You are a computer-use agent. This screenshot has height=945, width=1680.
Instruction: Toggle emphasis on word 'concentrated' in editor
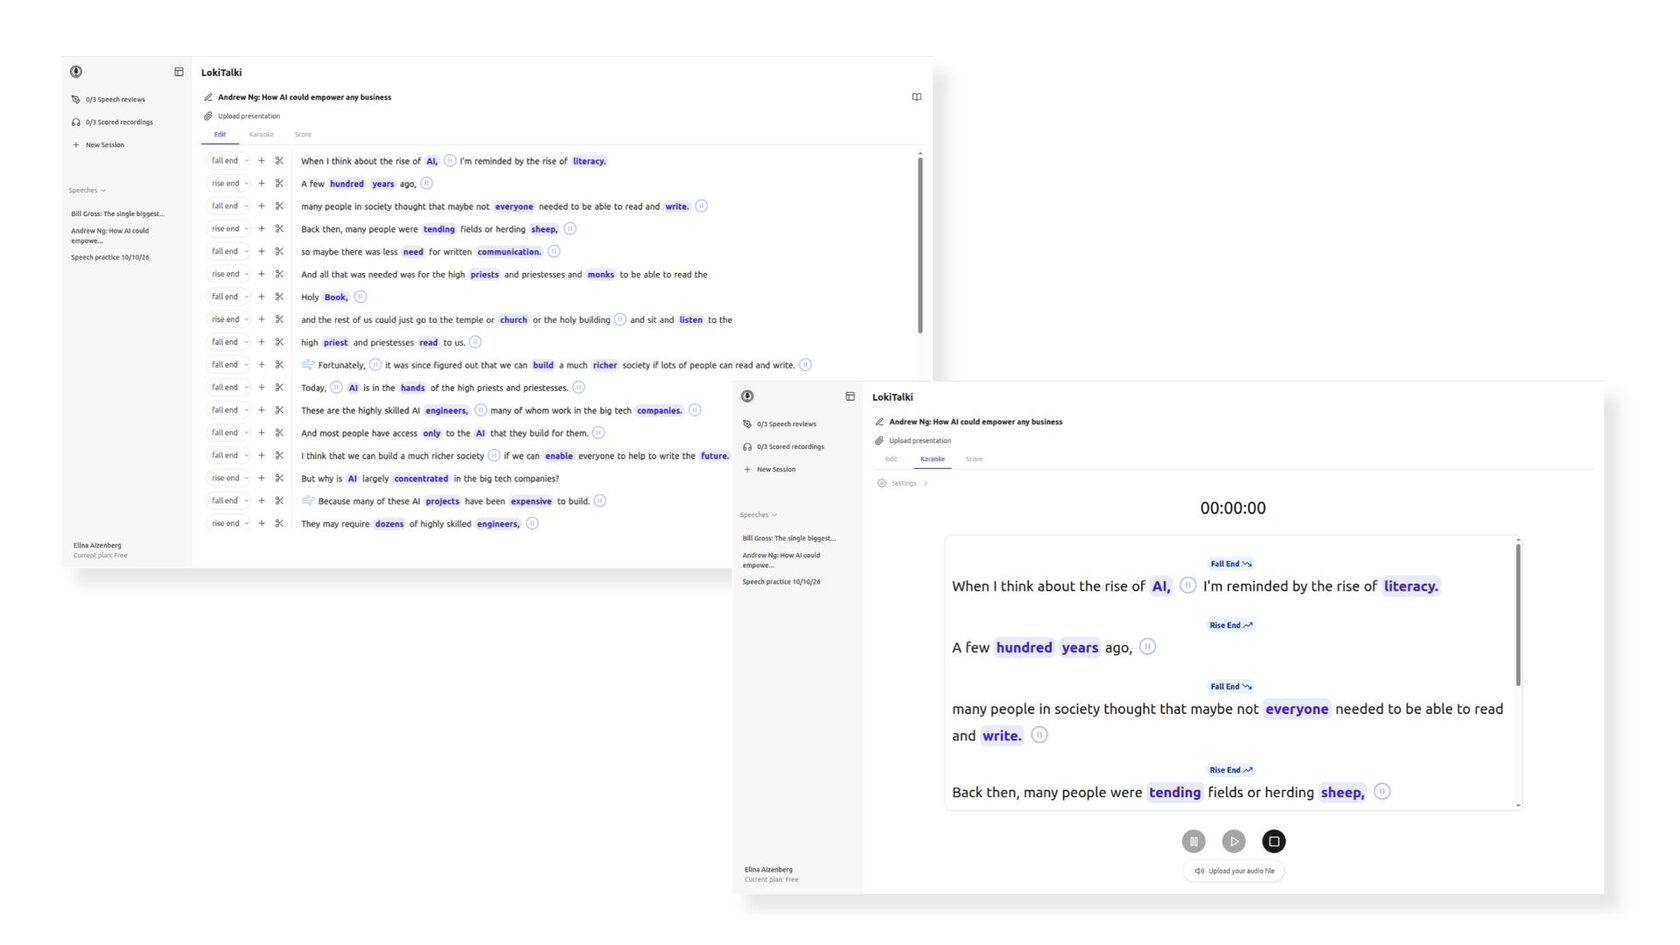[421, 478]
